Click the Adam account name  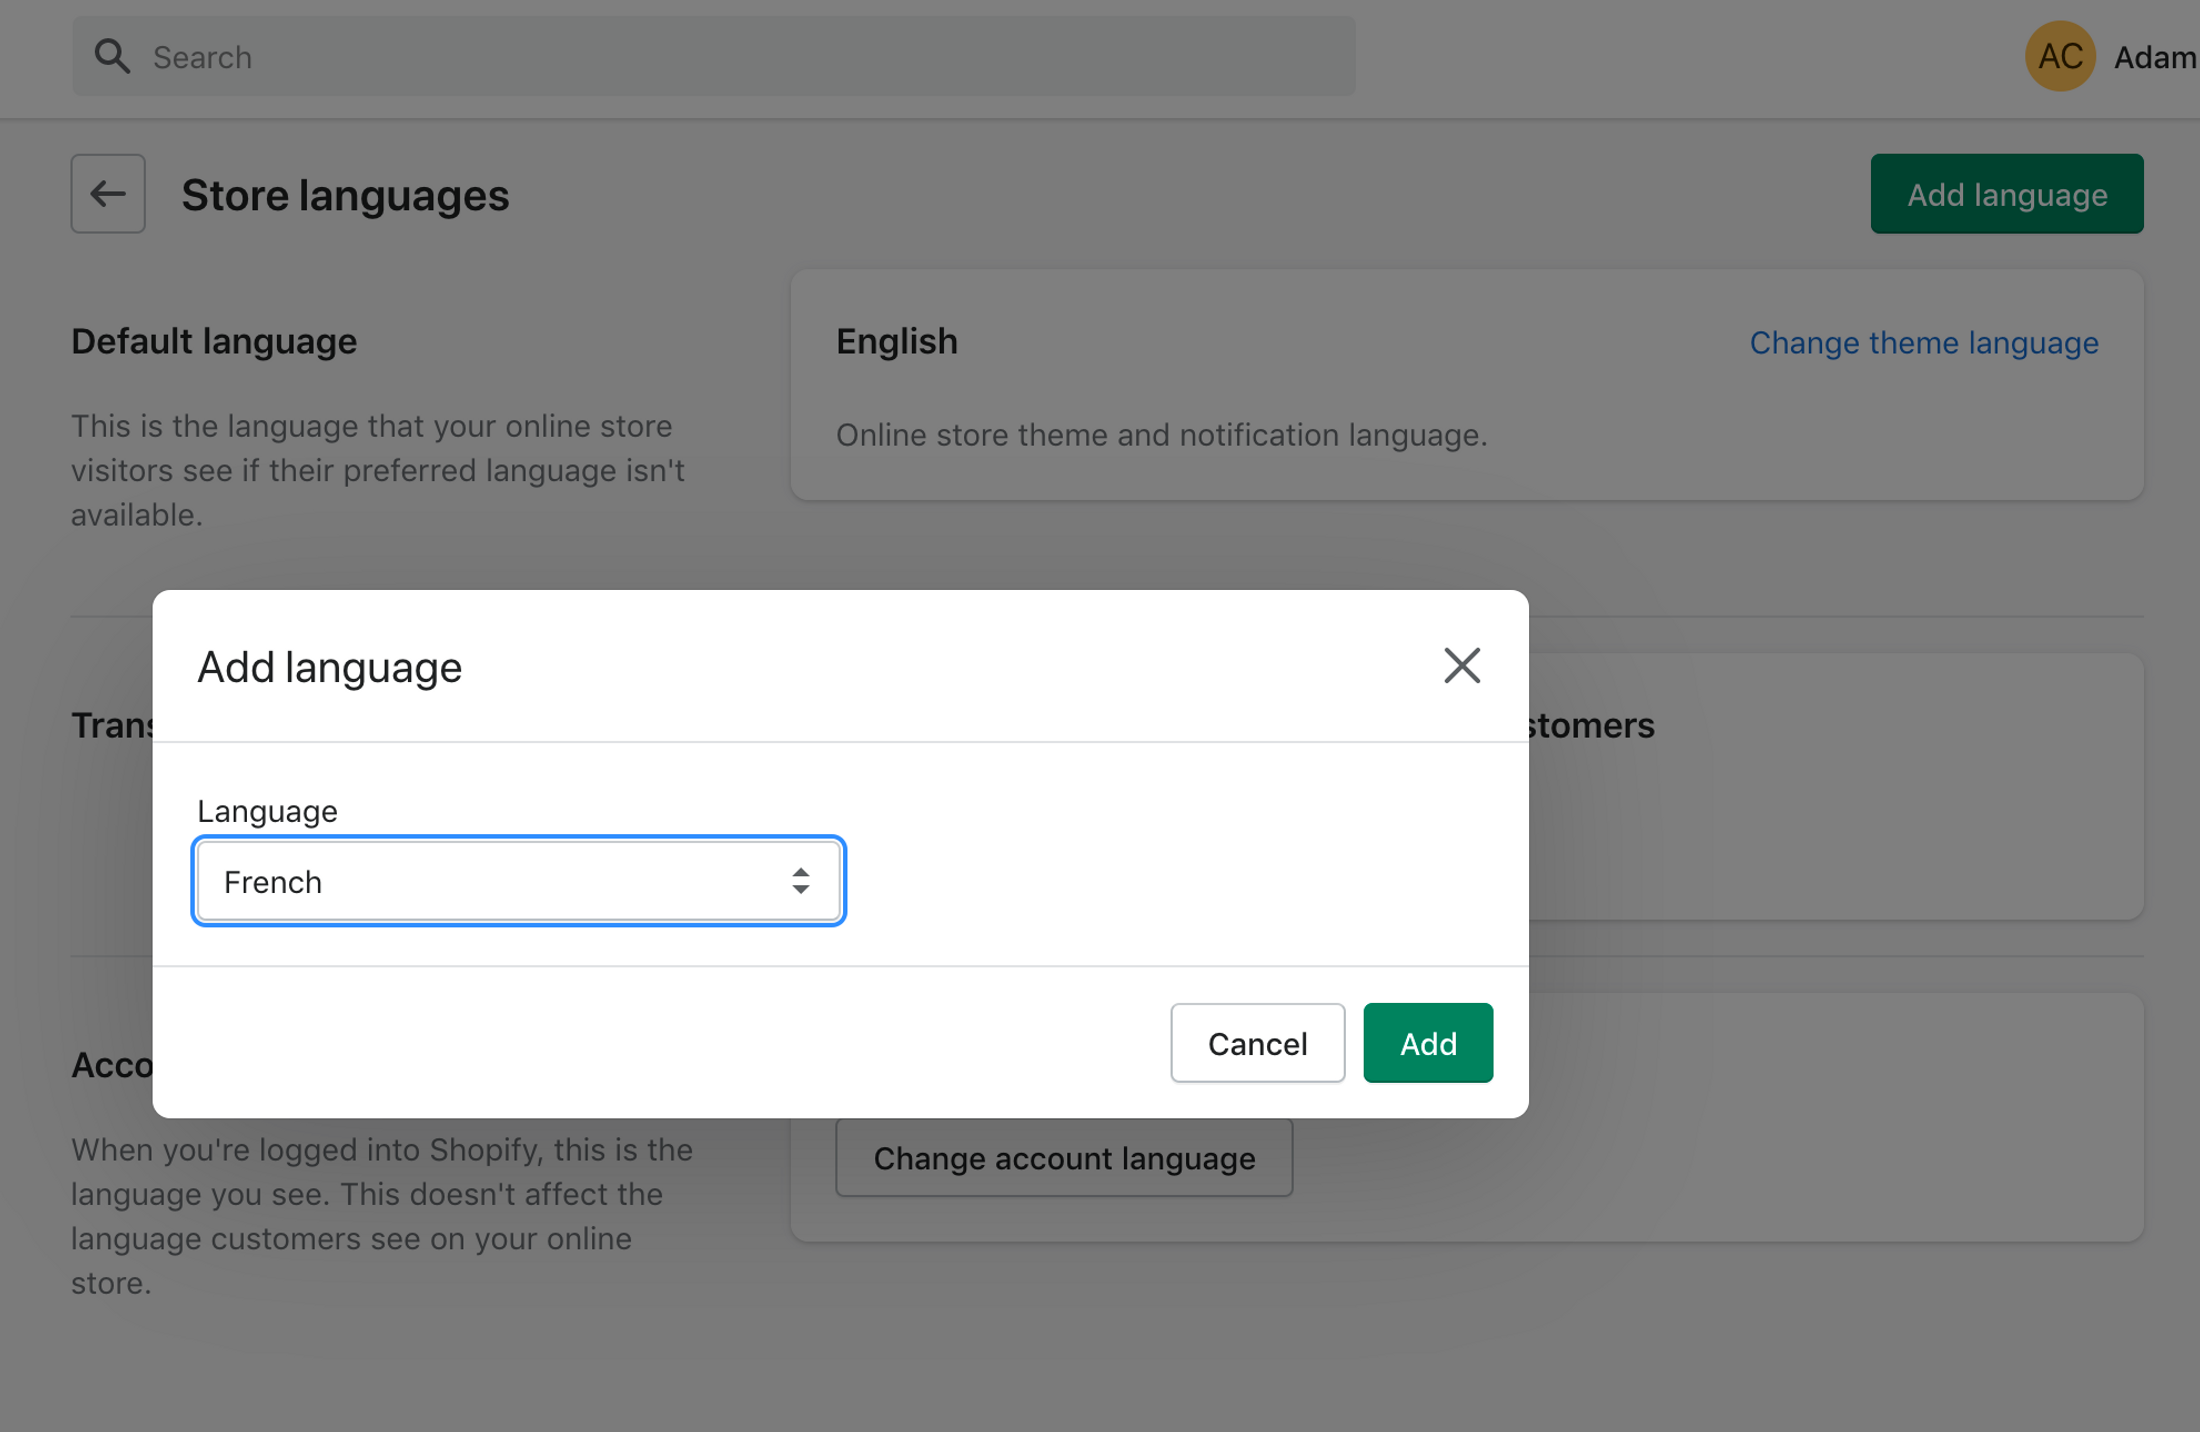point(2153,58)
